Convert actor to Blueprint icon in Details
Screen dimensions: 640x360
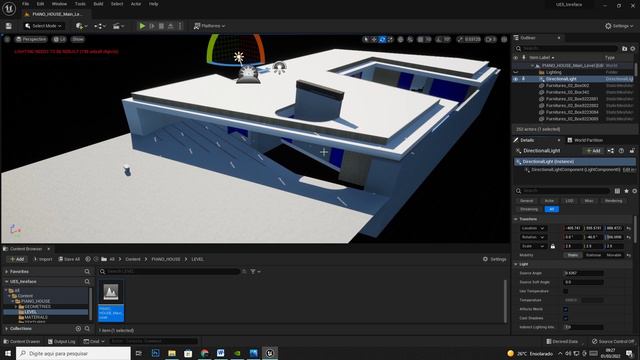pyautogui.click(x=611, y=151)
